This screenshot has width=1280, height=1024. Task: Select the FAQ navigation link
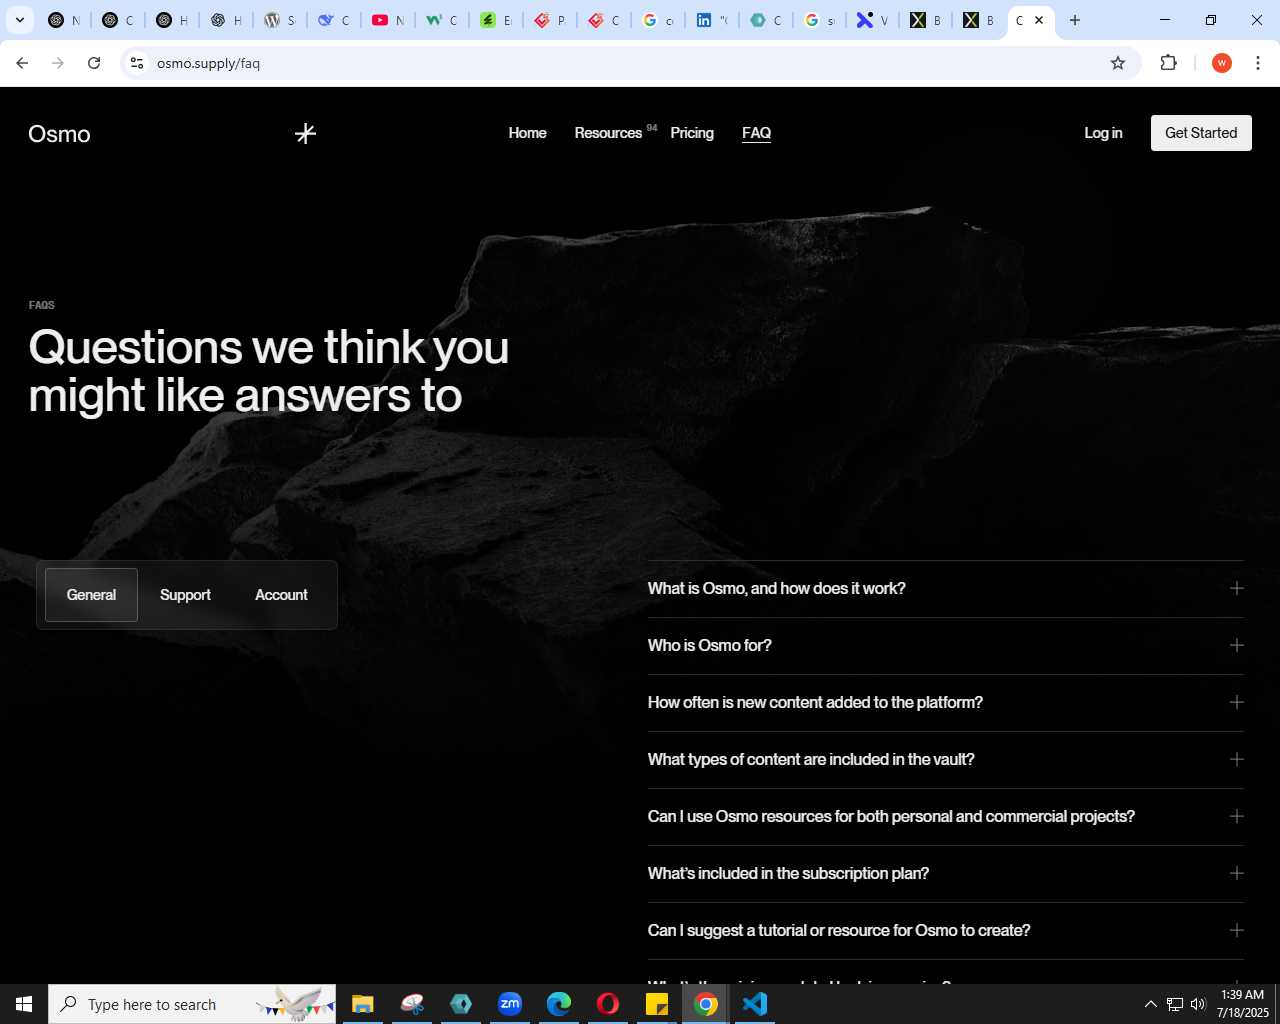tap(756, 133)
